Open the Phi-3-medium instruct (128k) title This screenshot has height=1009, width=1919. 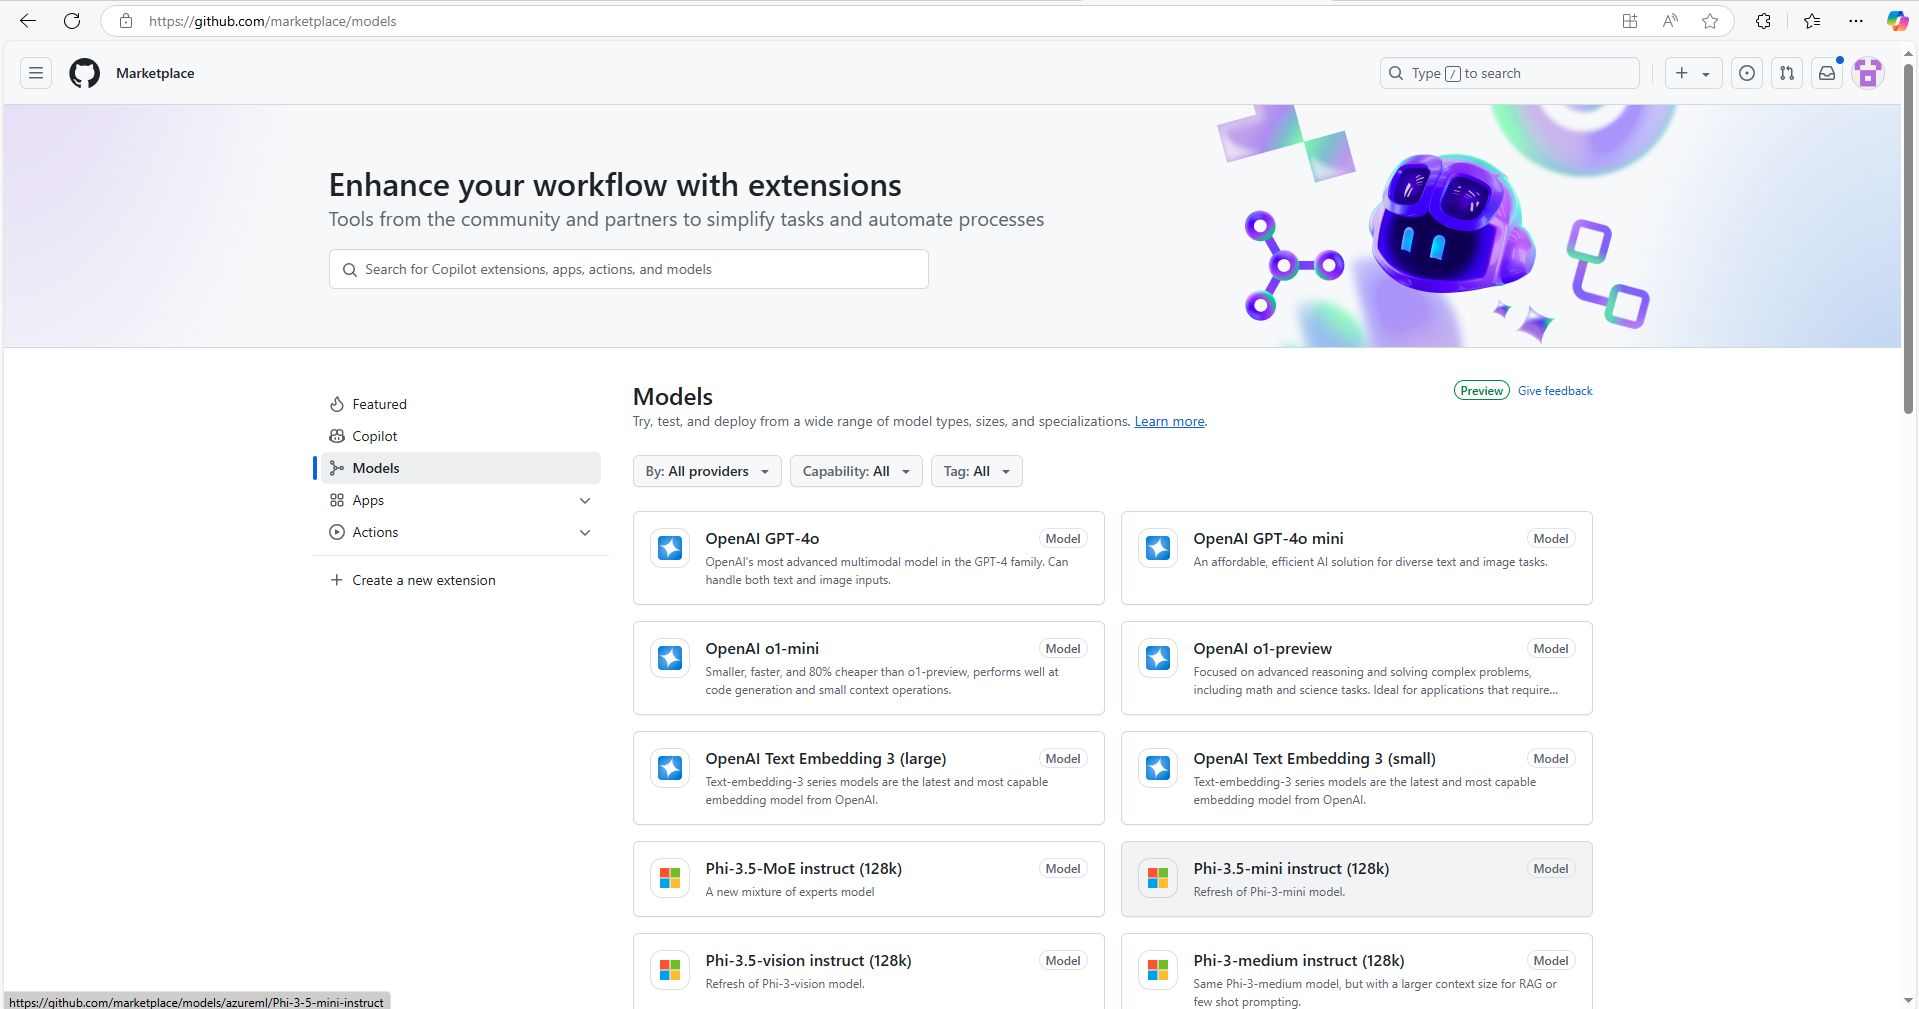pos(1298,961)
